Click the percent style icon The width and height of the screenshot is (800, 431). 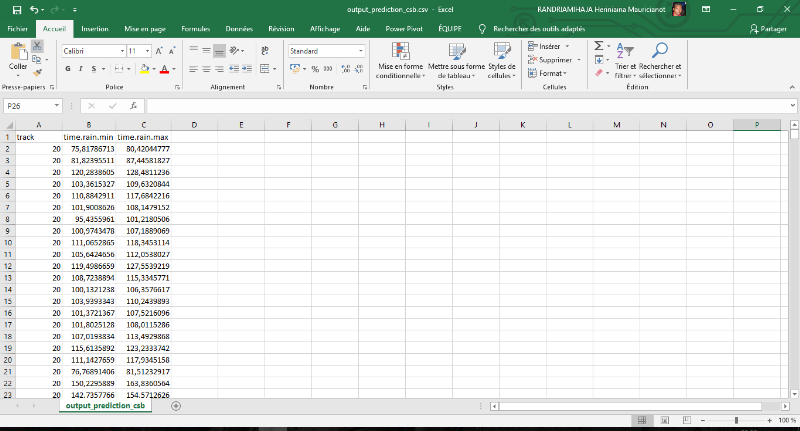coord(314,69)
